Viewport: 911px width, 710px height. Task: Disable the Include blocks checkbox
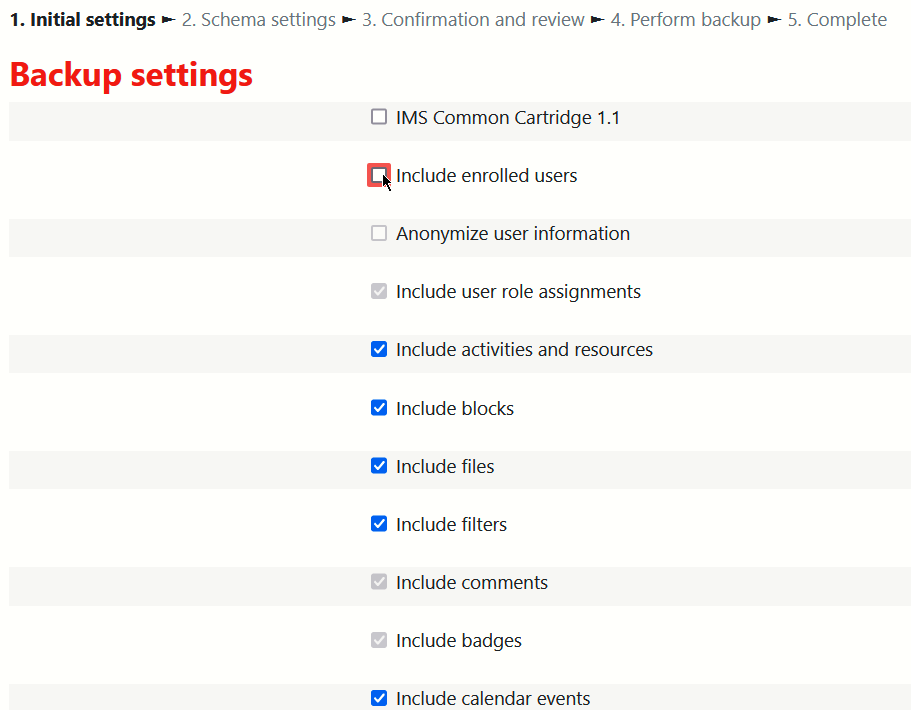pyautogui.click(x=379, y=408)
